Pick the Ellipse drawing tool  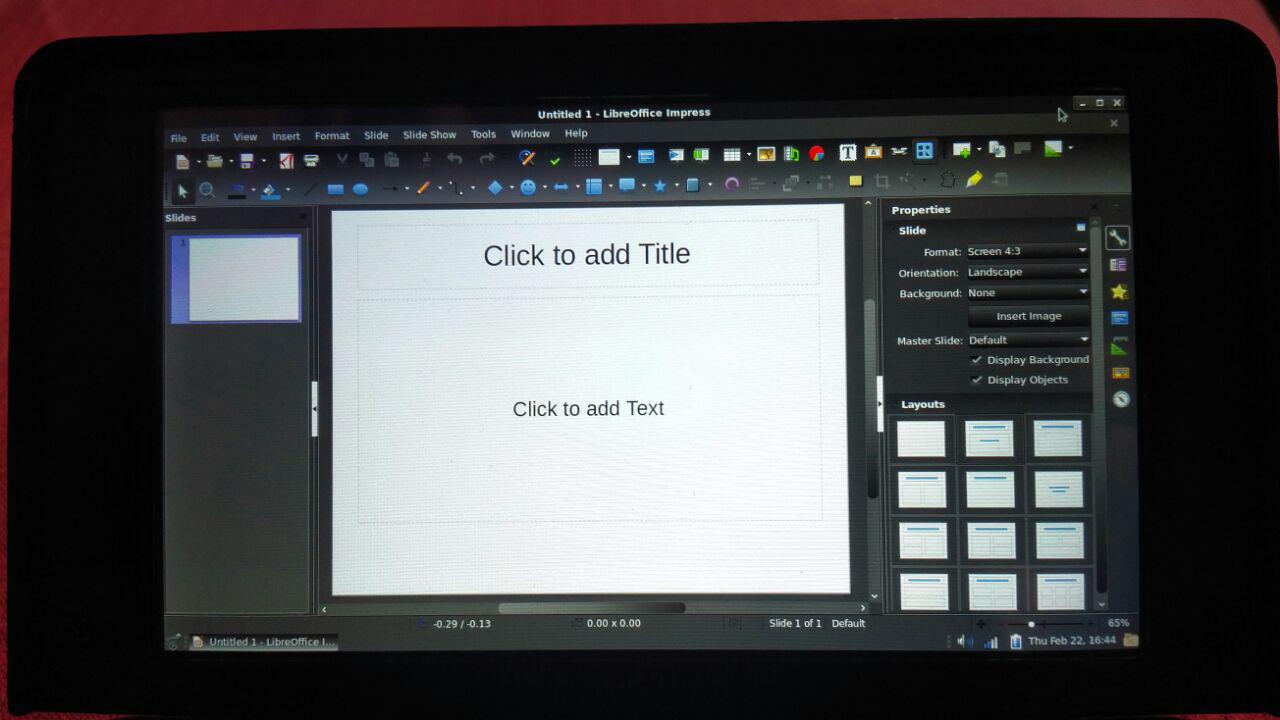point(360,188)
